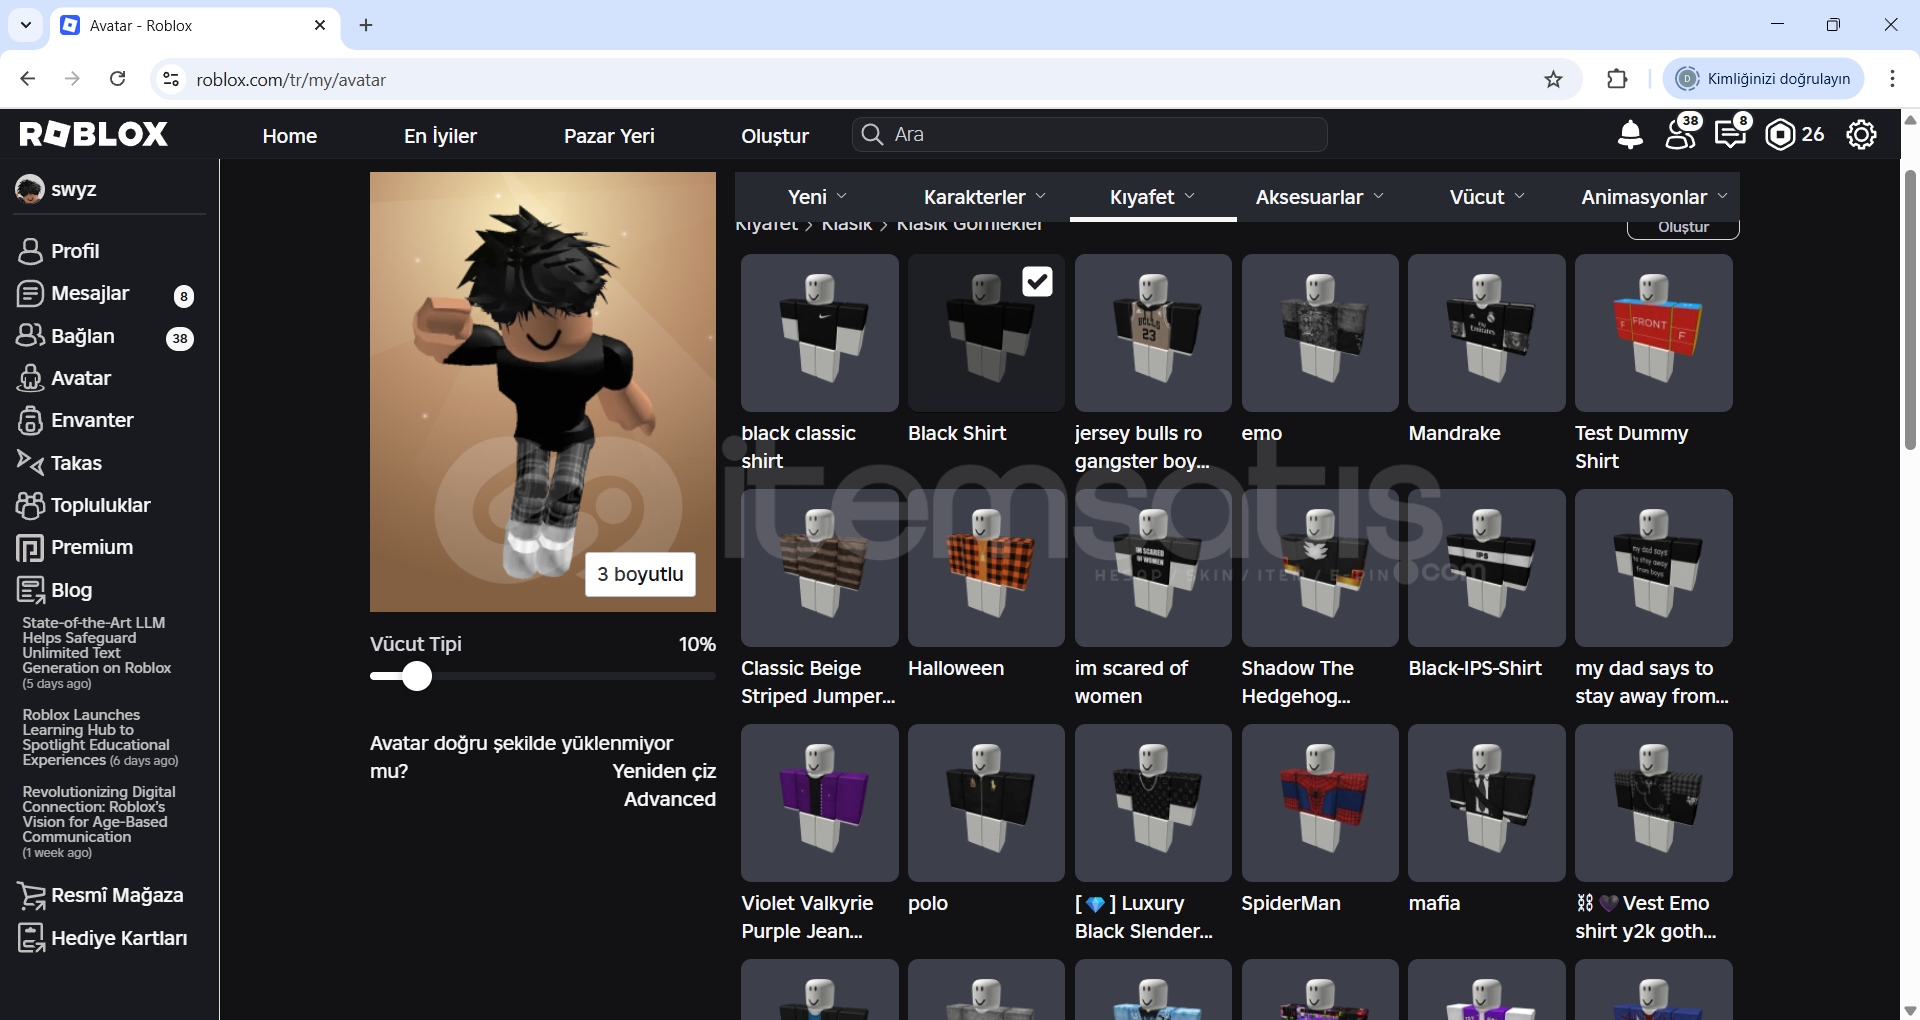1920x1020 pixels.
Task: Open Roblox Launches Learning Hub blog post
Action: click(x=100, y=738)
